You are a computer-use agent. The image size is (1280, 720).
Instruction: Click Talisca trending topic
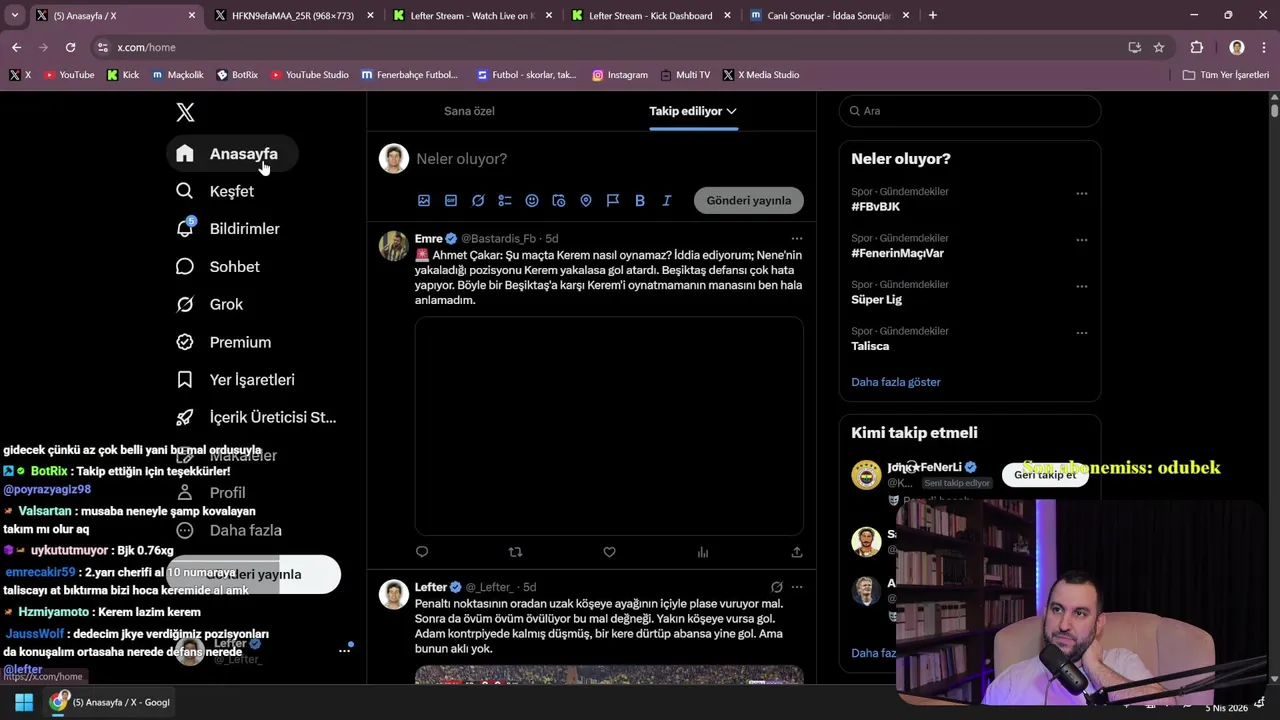[x=870, y=346]
